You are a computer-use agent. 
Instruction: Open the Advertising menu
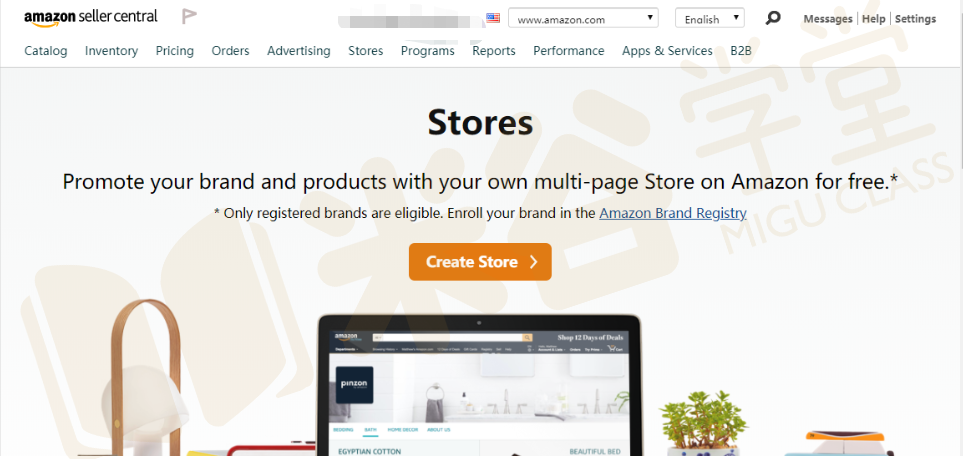click(299, 51)
